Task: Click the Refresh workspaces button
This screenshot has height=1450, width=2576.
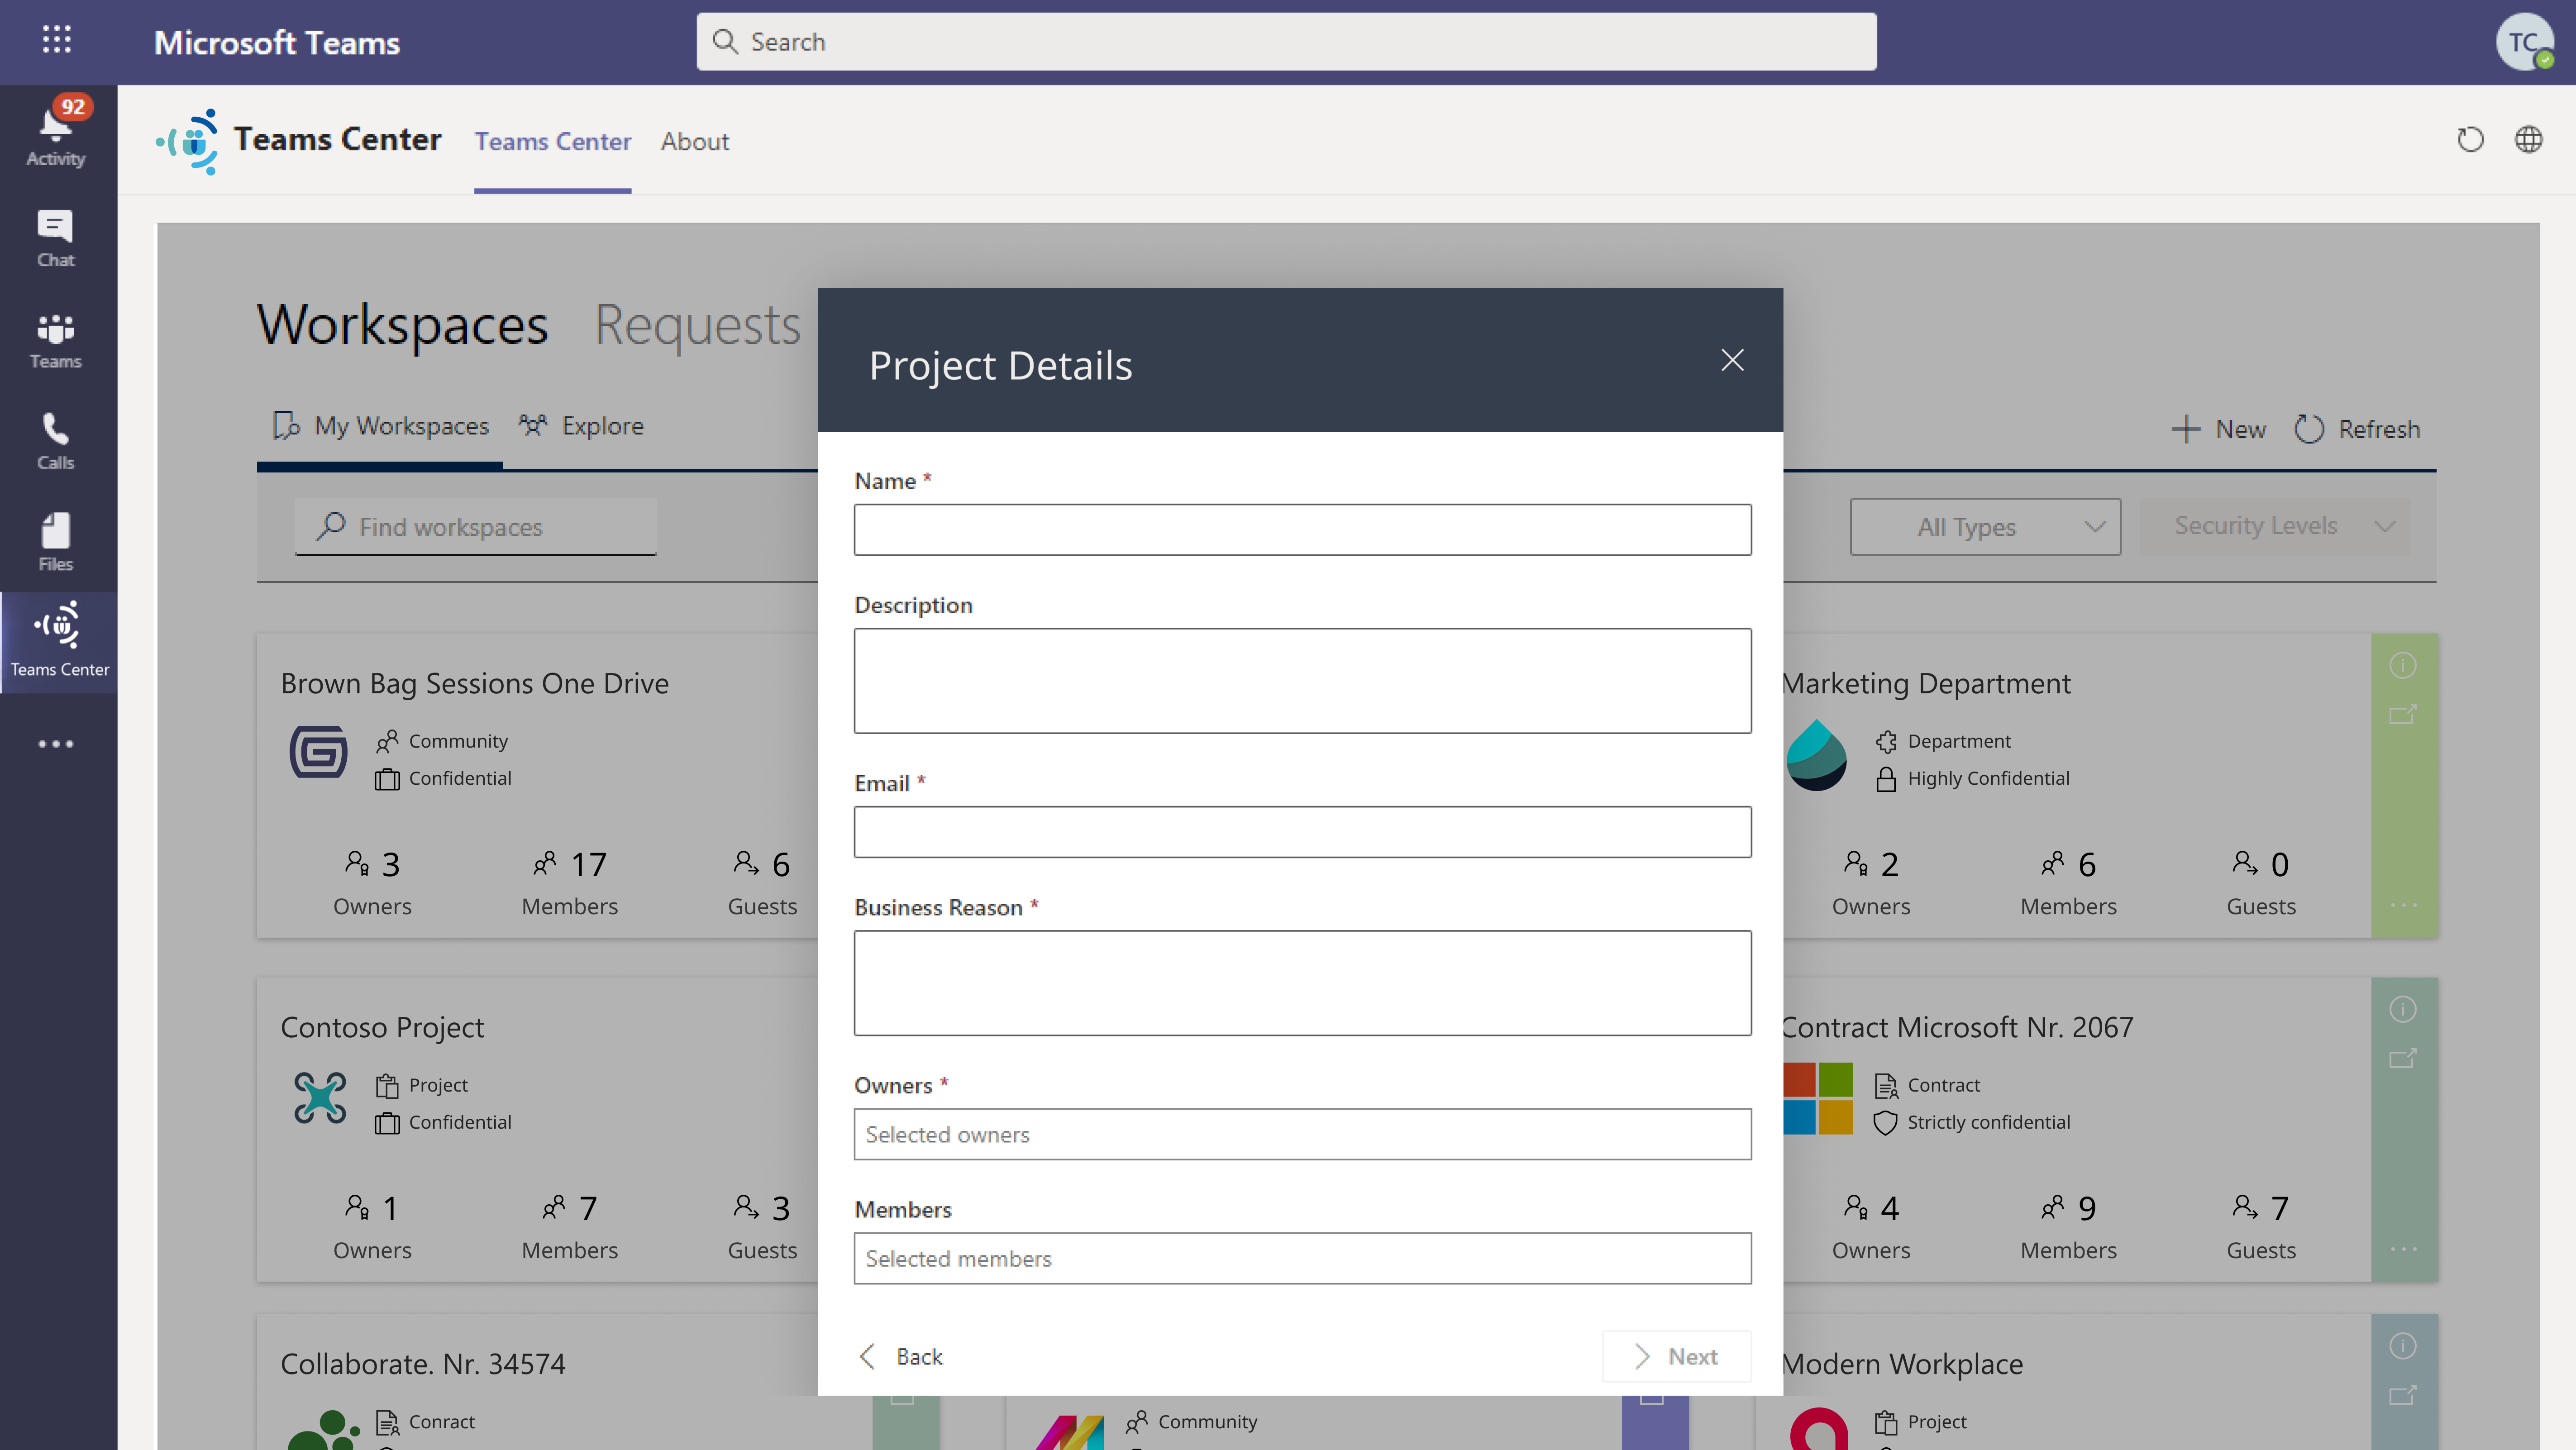Action: pos(2357,430)
